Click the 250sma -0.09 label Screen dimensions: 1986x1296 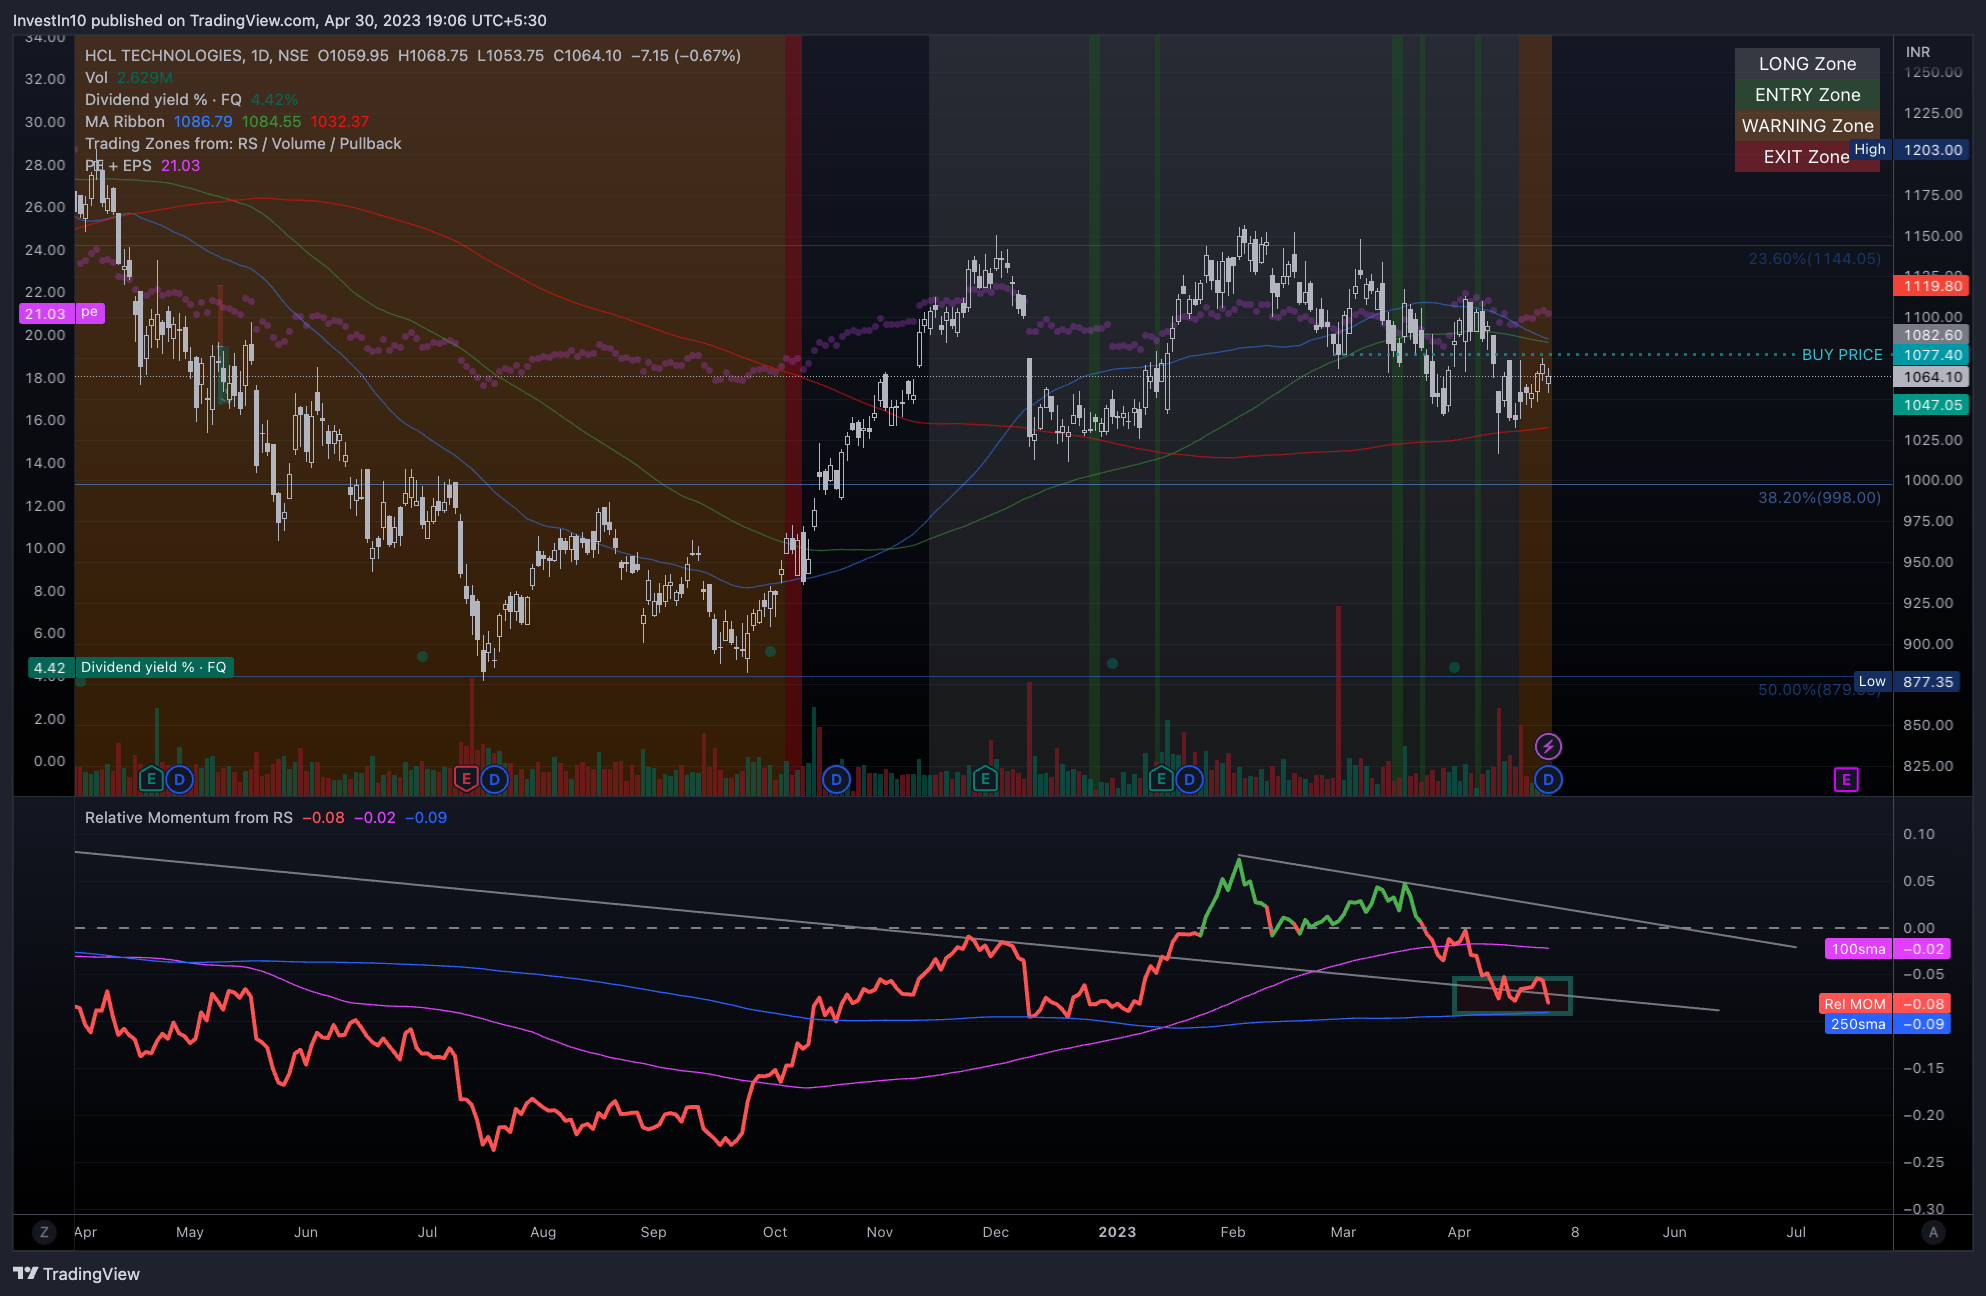coord(1888,1024)
